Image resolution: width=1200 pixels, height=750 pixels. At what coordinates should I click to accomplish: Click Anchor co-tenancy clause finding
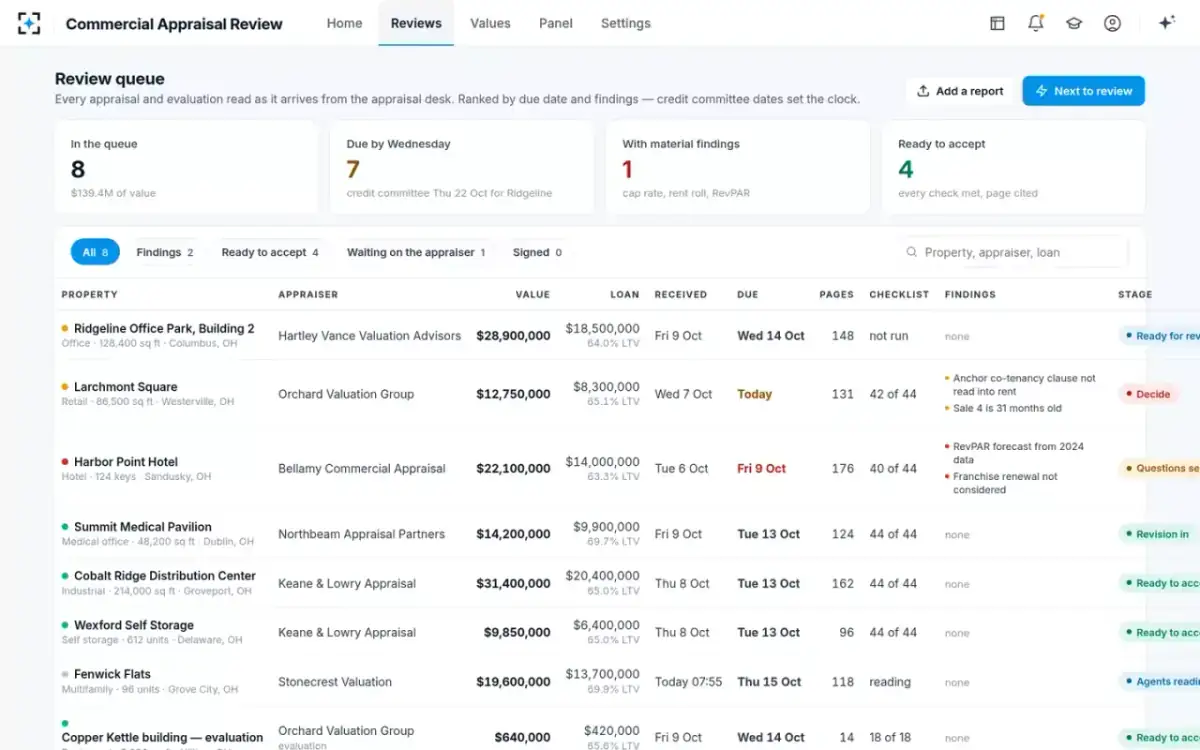coord(1022,385)
